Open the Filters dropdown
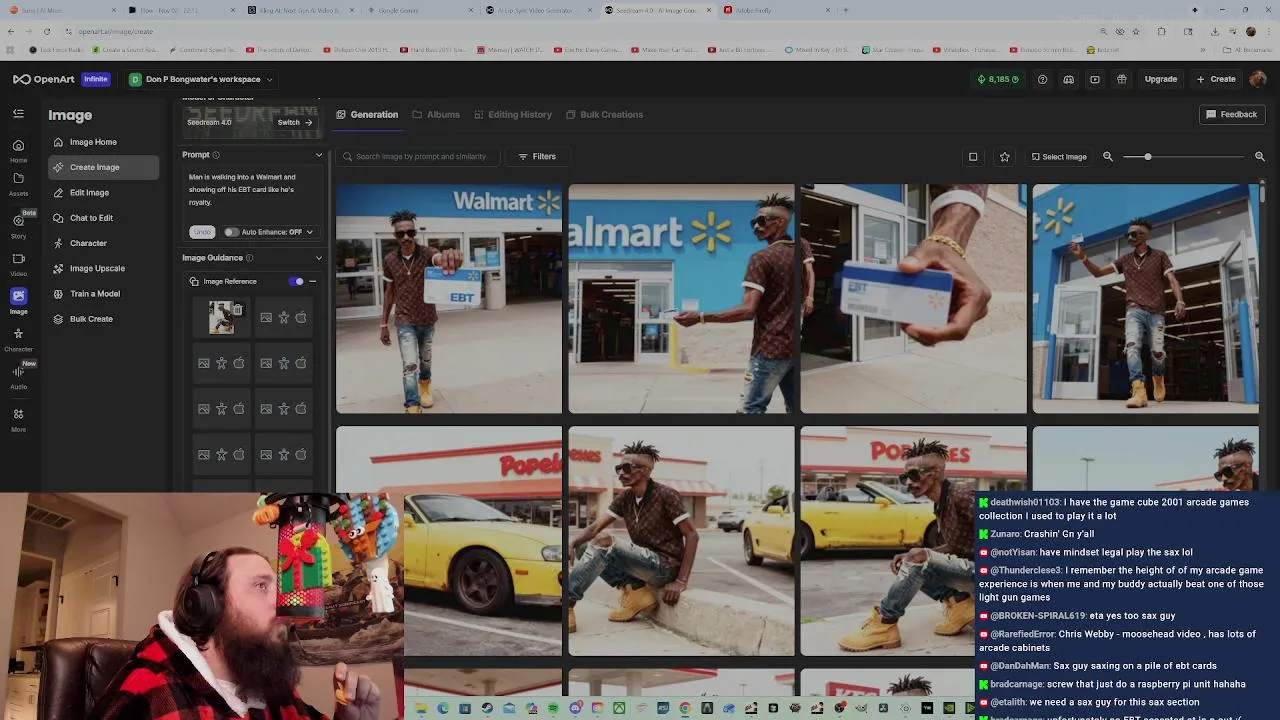The width and height of the screenshot is (1280, 720). click(x=537, y=156)
